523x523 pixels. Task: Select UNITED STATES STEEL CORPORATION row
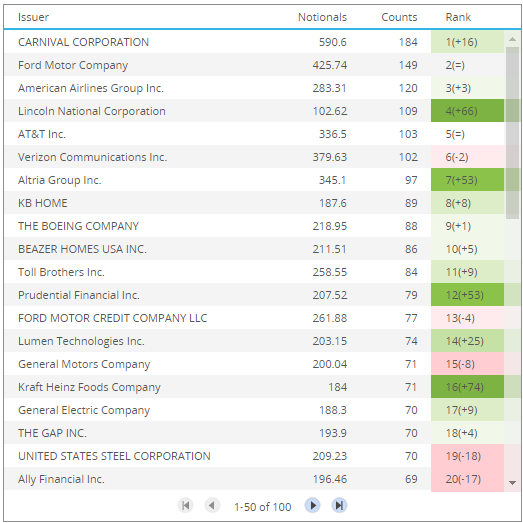[254, 456]
